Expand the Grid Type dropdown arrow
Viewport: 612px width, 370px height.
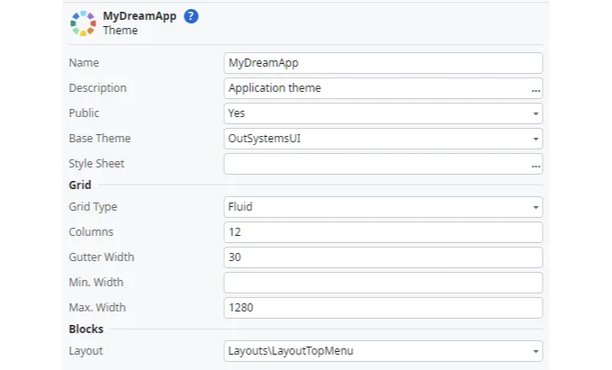536,207
